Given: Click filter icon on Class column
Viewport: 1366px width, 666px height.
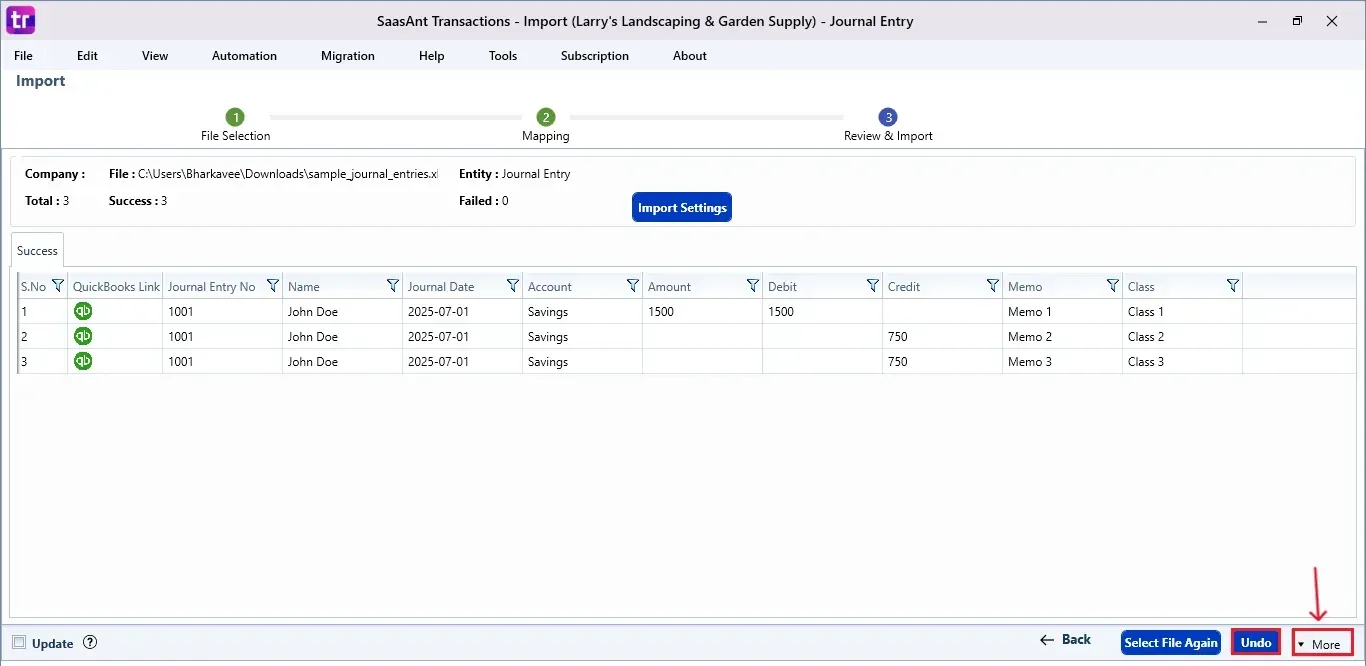Looking at the screenshot, I should pos(1232,286).
